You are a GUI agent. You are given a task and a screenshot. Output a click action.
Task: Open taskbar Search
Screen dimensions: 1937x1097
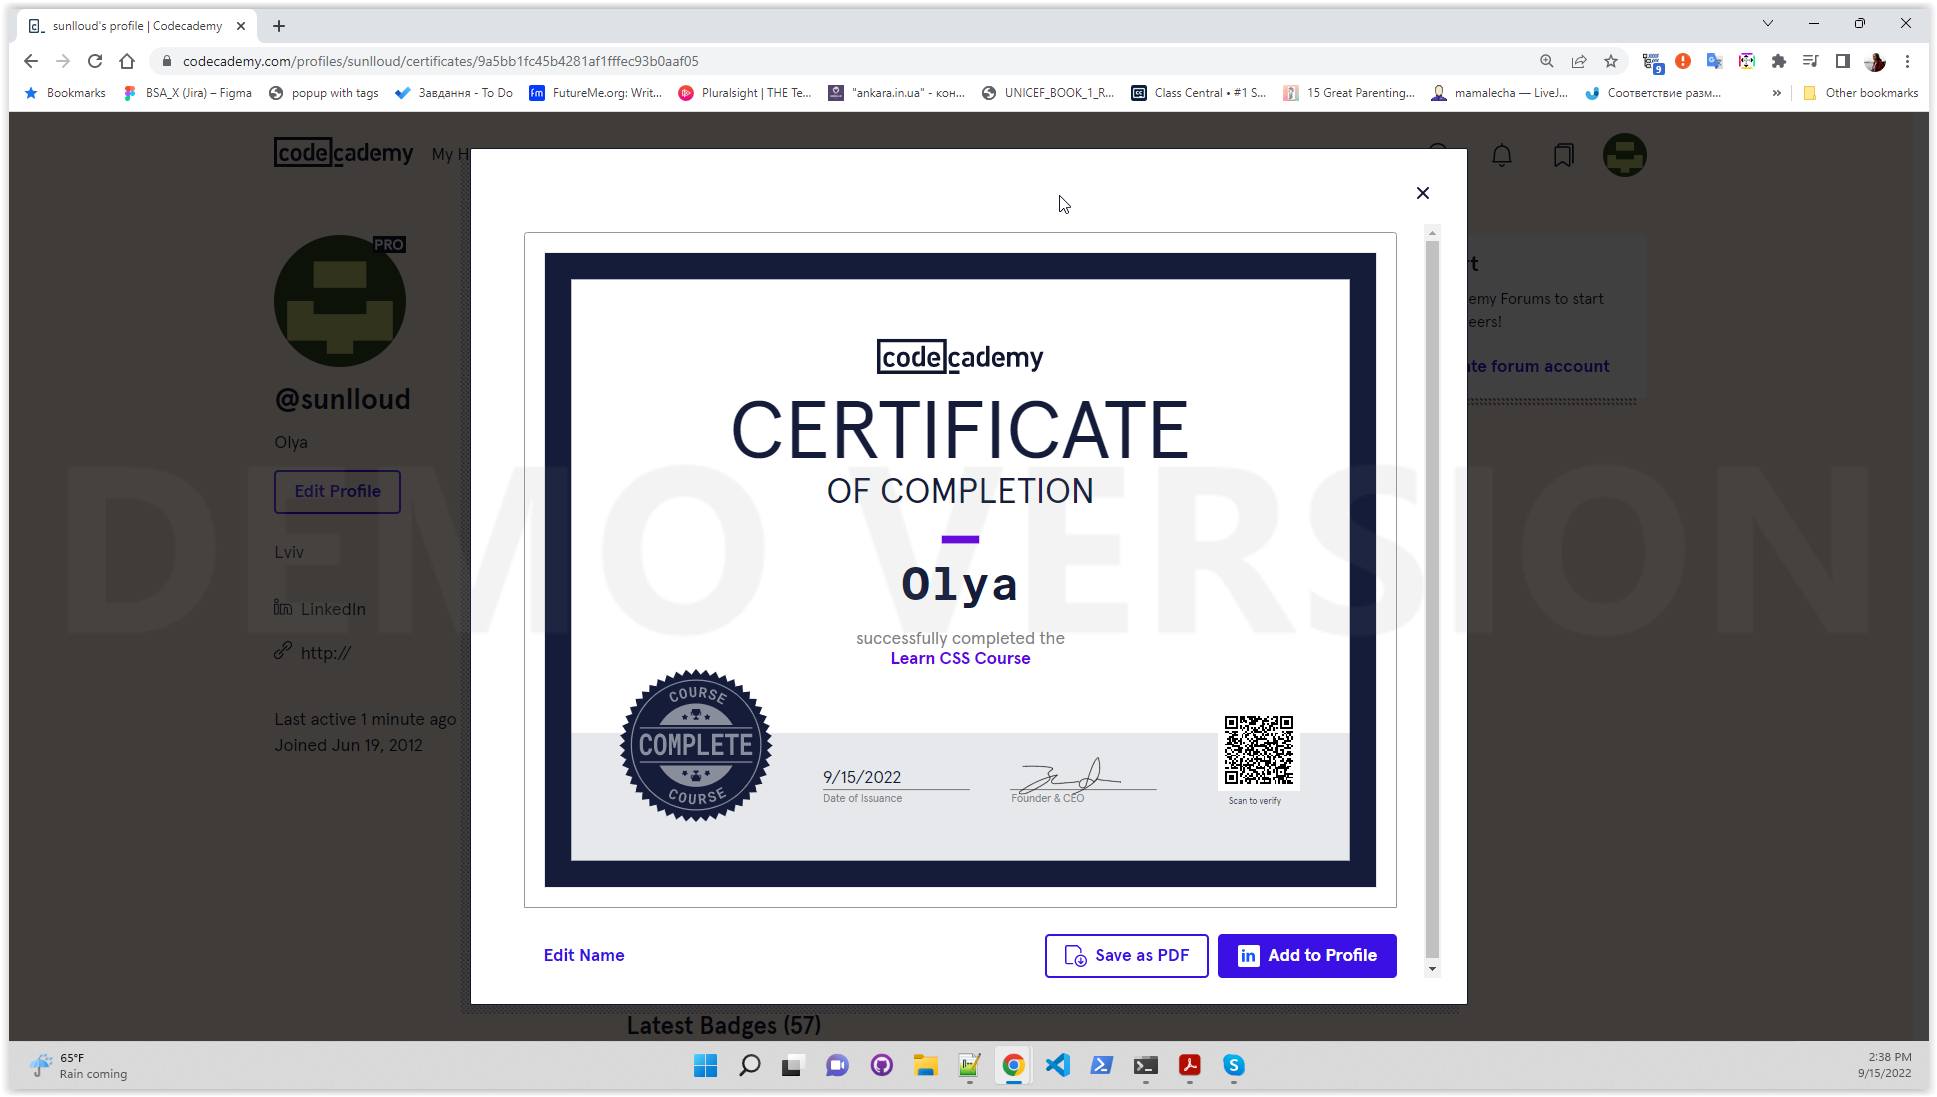click(x=749, y=1066)
